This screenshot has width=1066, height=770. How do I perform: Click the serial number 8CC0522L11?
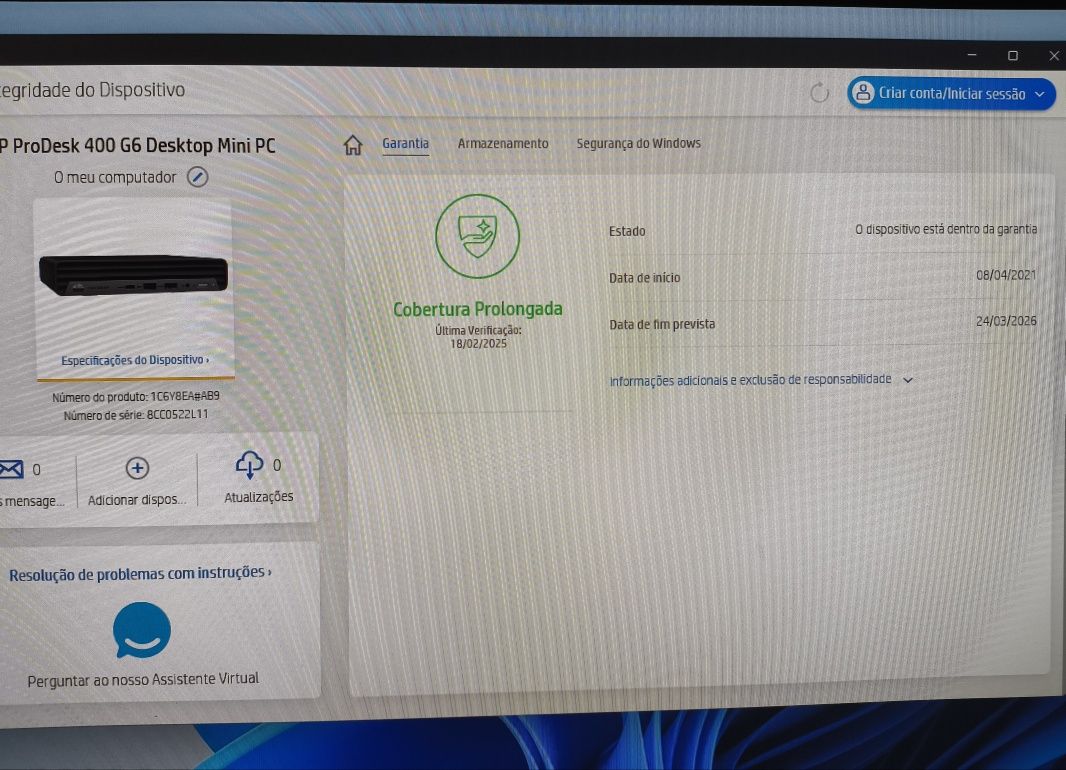177,415
